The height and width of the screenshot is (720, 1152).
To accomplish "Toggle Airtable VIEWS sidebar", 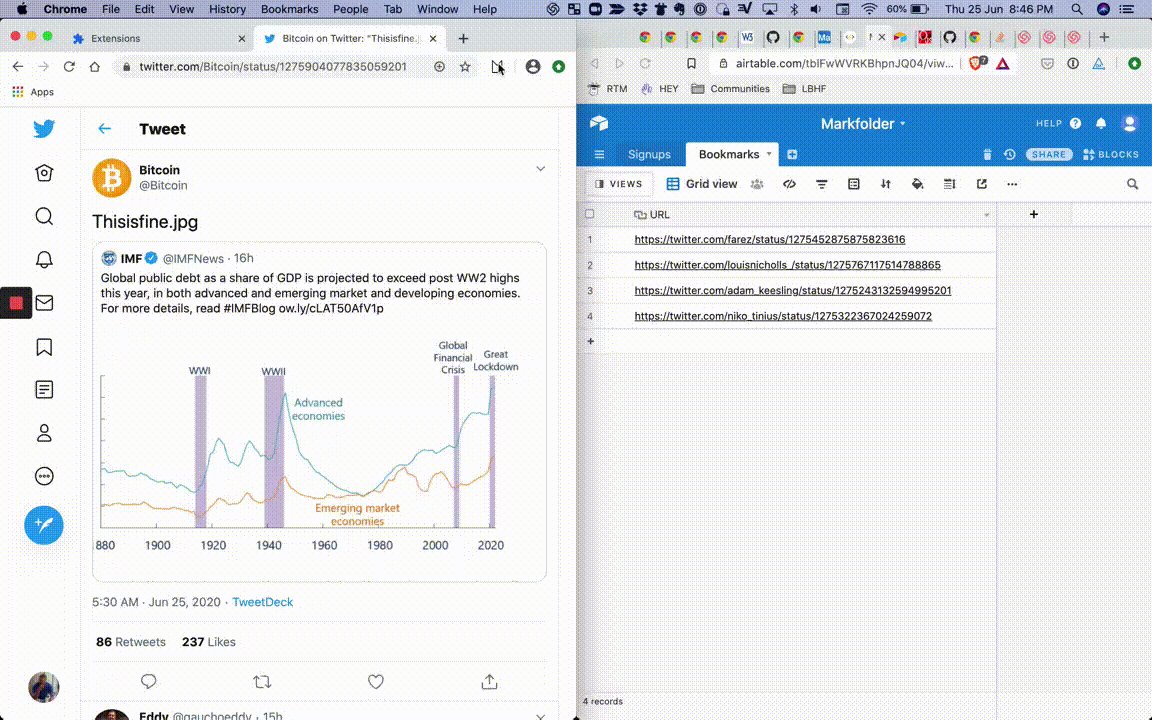I will coord(619,184).
